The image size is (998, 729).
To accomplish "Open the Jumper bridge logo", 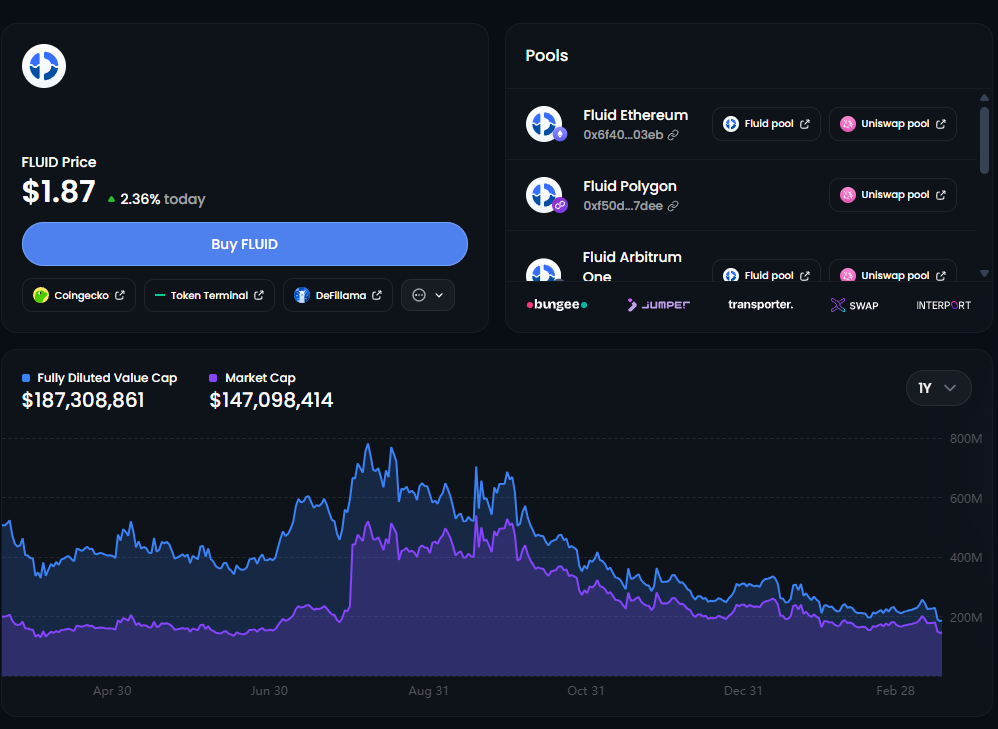I will click(658, 304).
